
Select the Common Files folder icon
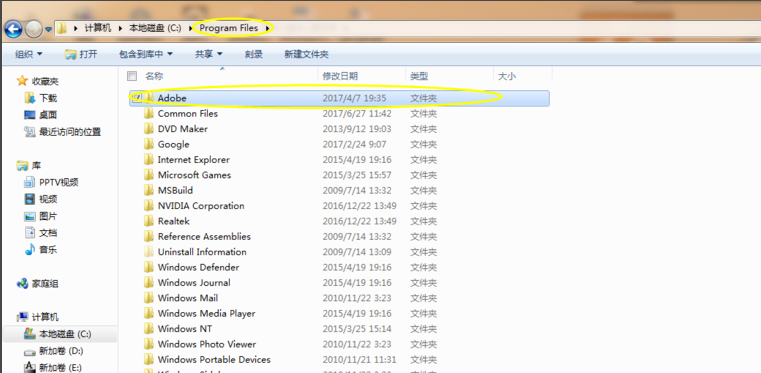tap(149, 114)
